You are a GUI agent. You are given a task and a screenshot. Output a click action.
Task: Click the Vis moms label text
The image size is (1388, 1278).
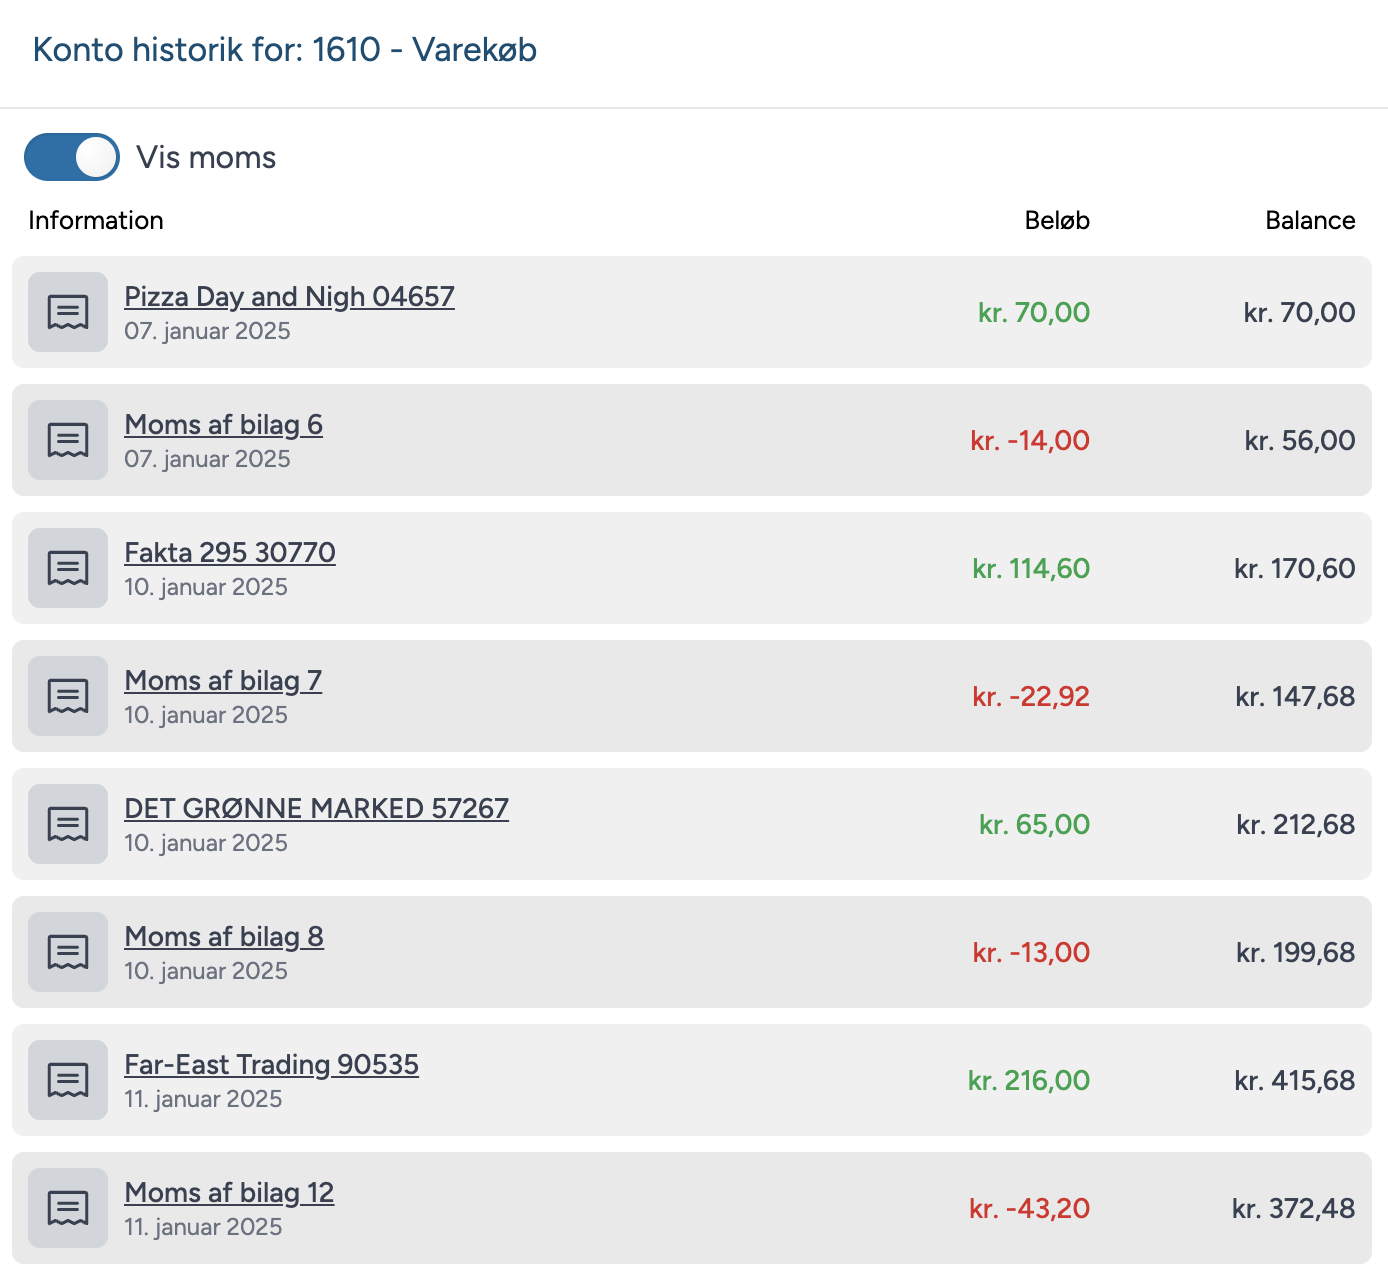pos(206,157)
